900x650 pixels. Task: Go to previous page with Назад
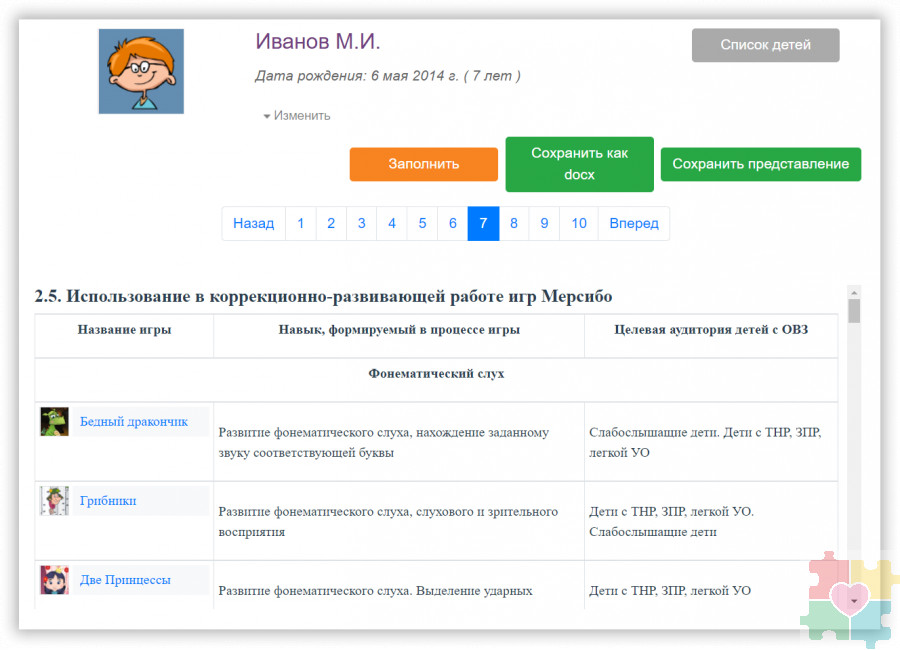[254, 223]
